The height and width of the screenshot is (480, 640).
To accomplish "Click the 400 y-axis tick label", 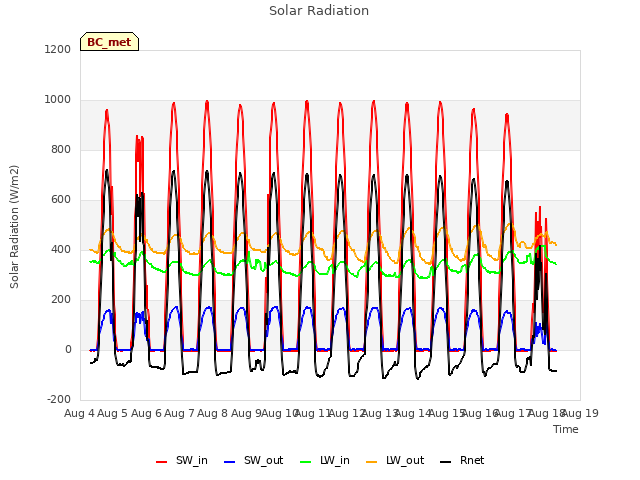I will tap(61, 249).
